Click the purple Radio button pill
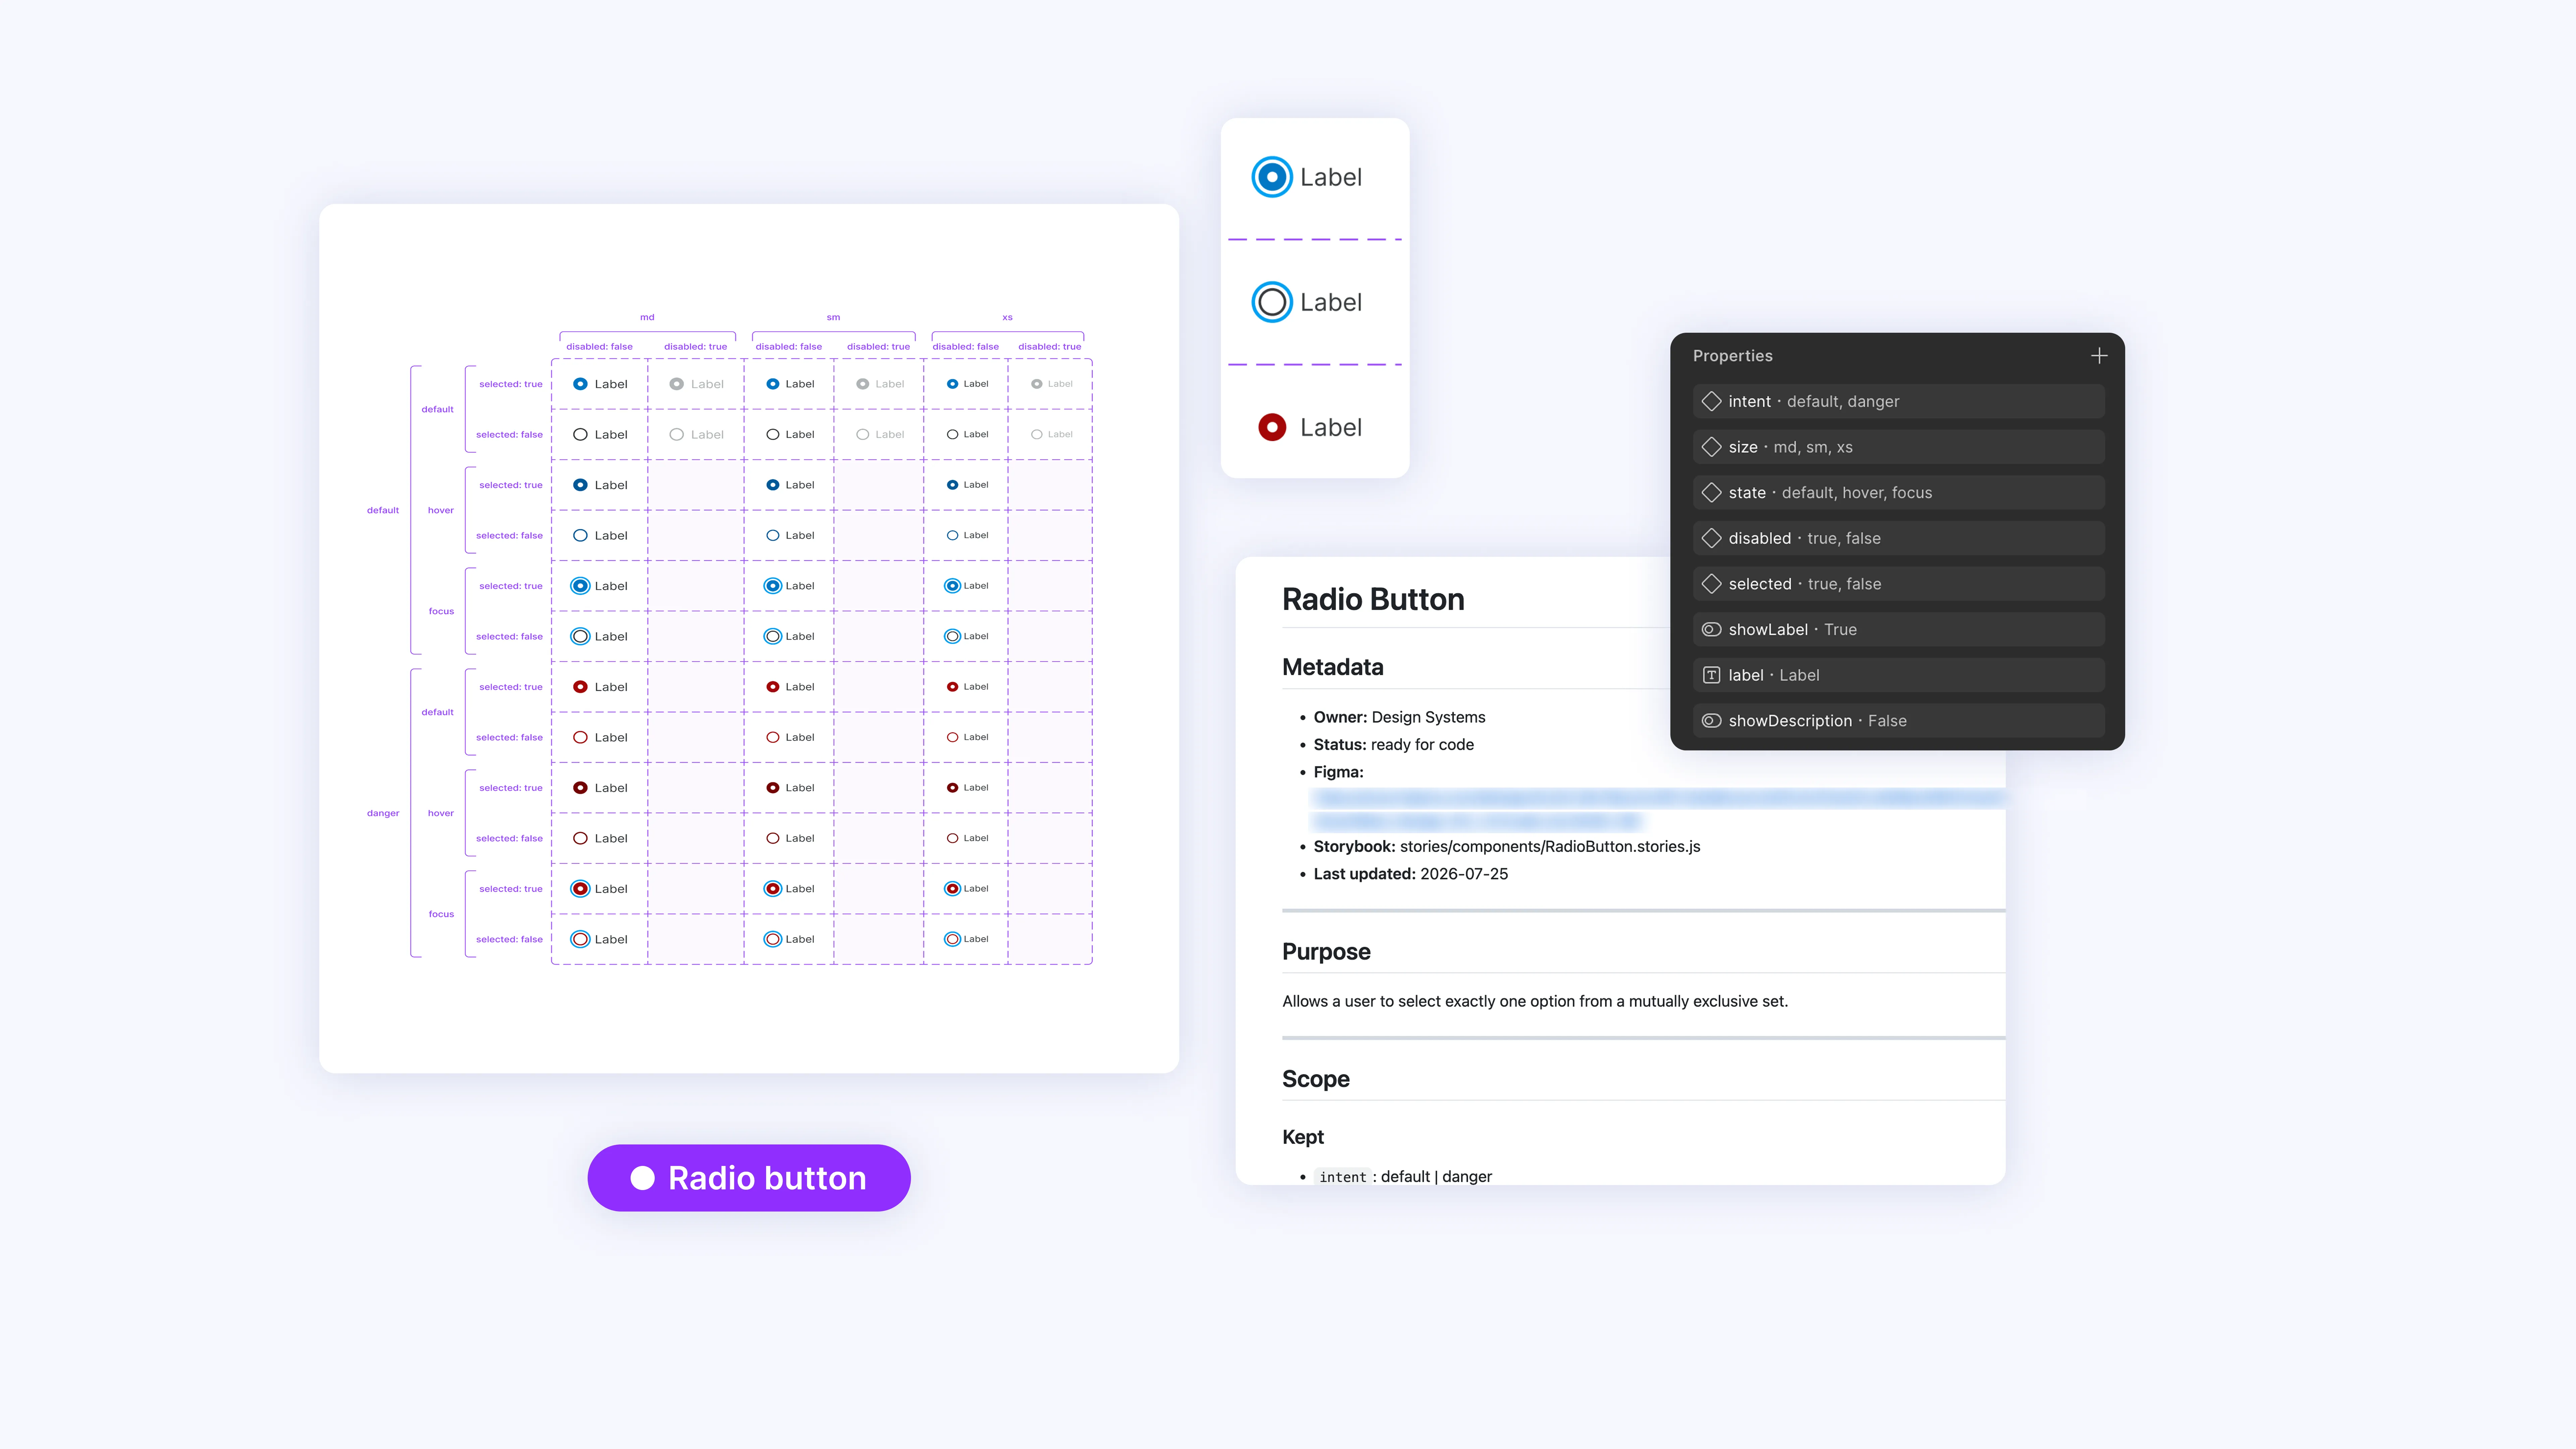This screenshot has height=1449, width=2576. [749, 1178]
